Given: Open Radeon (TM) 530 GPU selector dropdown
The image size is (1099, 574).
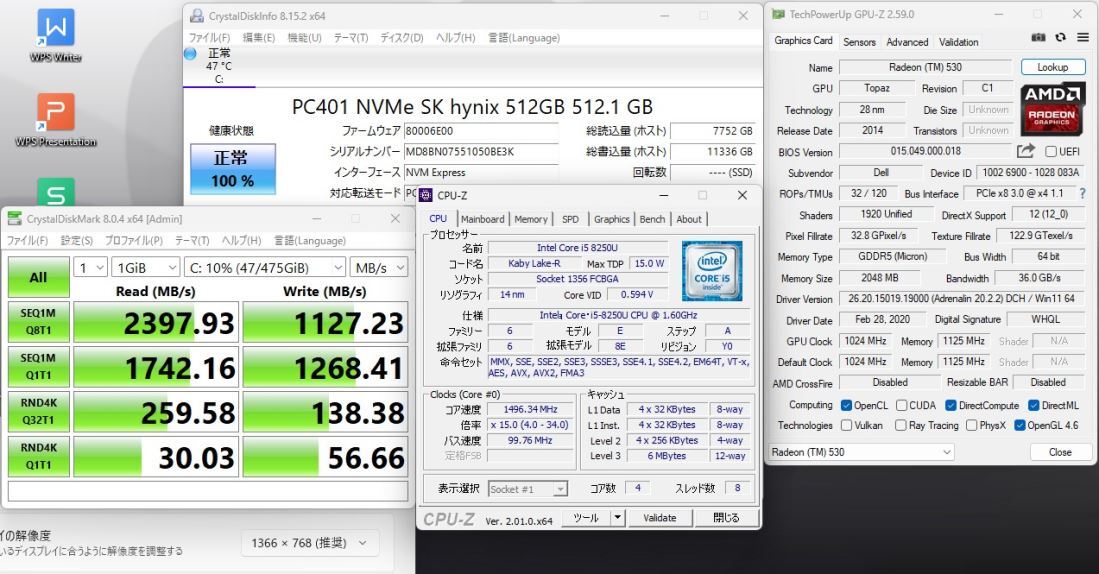Looking at the screenshot, I should (x=861, y=452).
